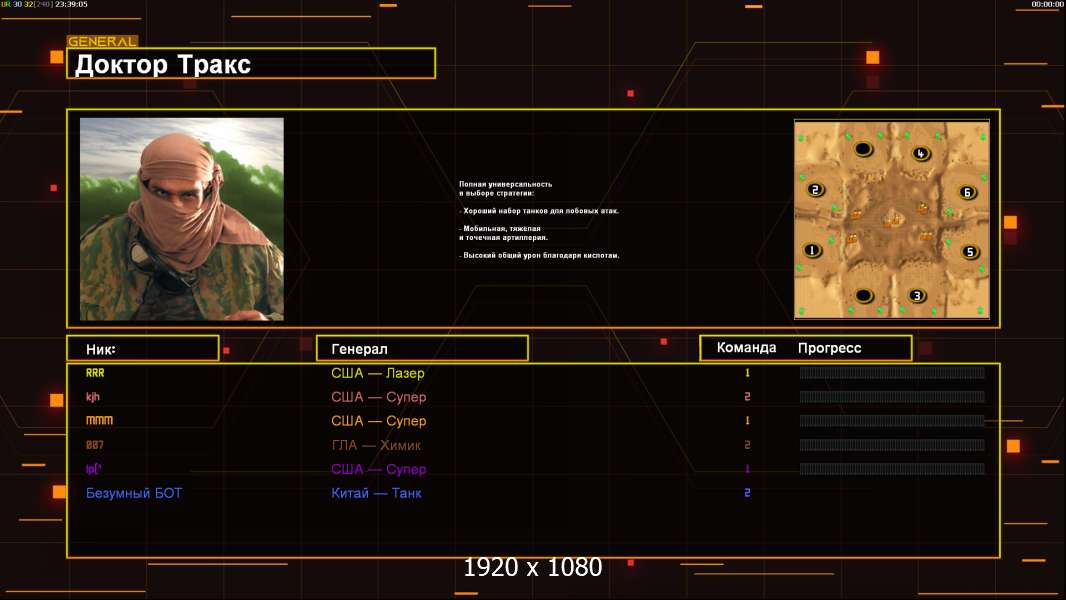Image resolution: width=1066 pixels, height=600 pixels.
Task: Click the loading progress bar for RRR
Action: (x=891, y=373)
